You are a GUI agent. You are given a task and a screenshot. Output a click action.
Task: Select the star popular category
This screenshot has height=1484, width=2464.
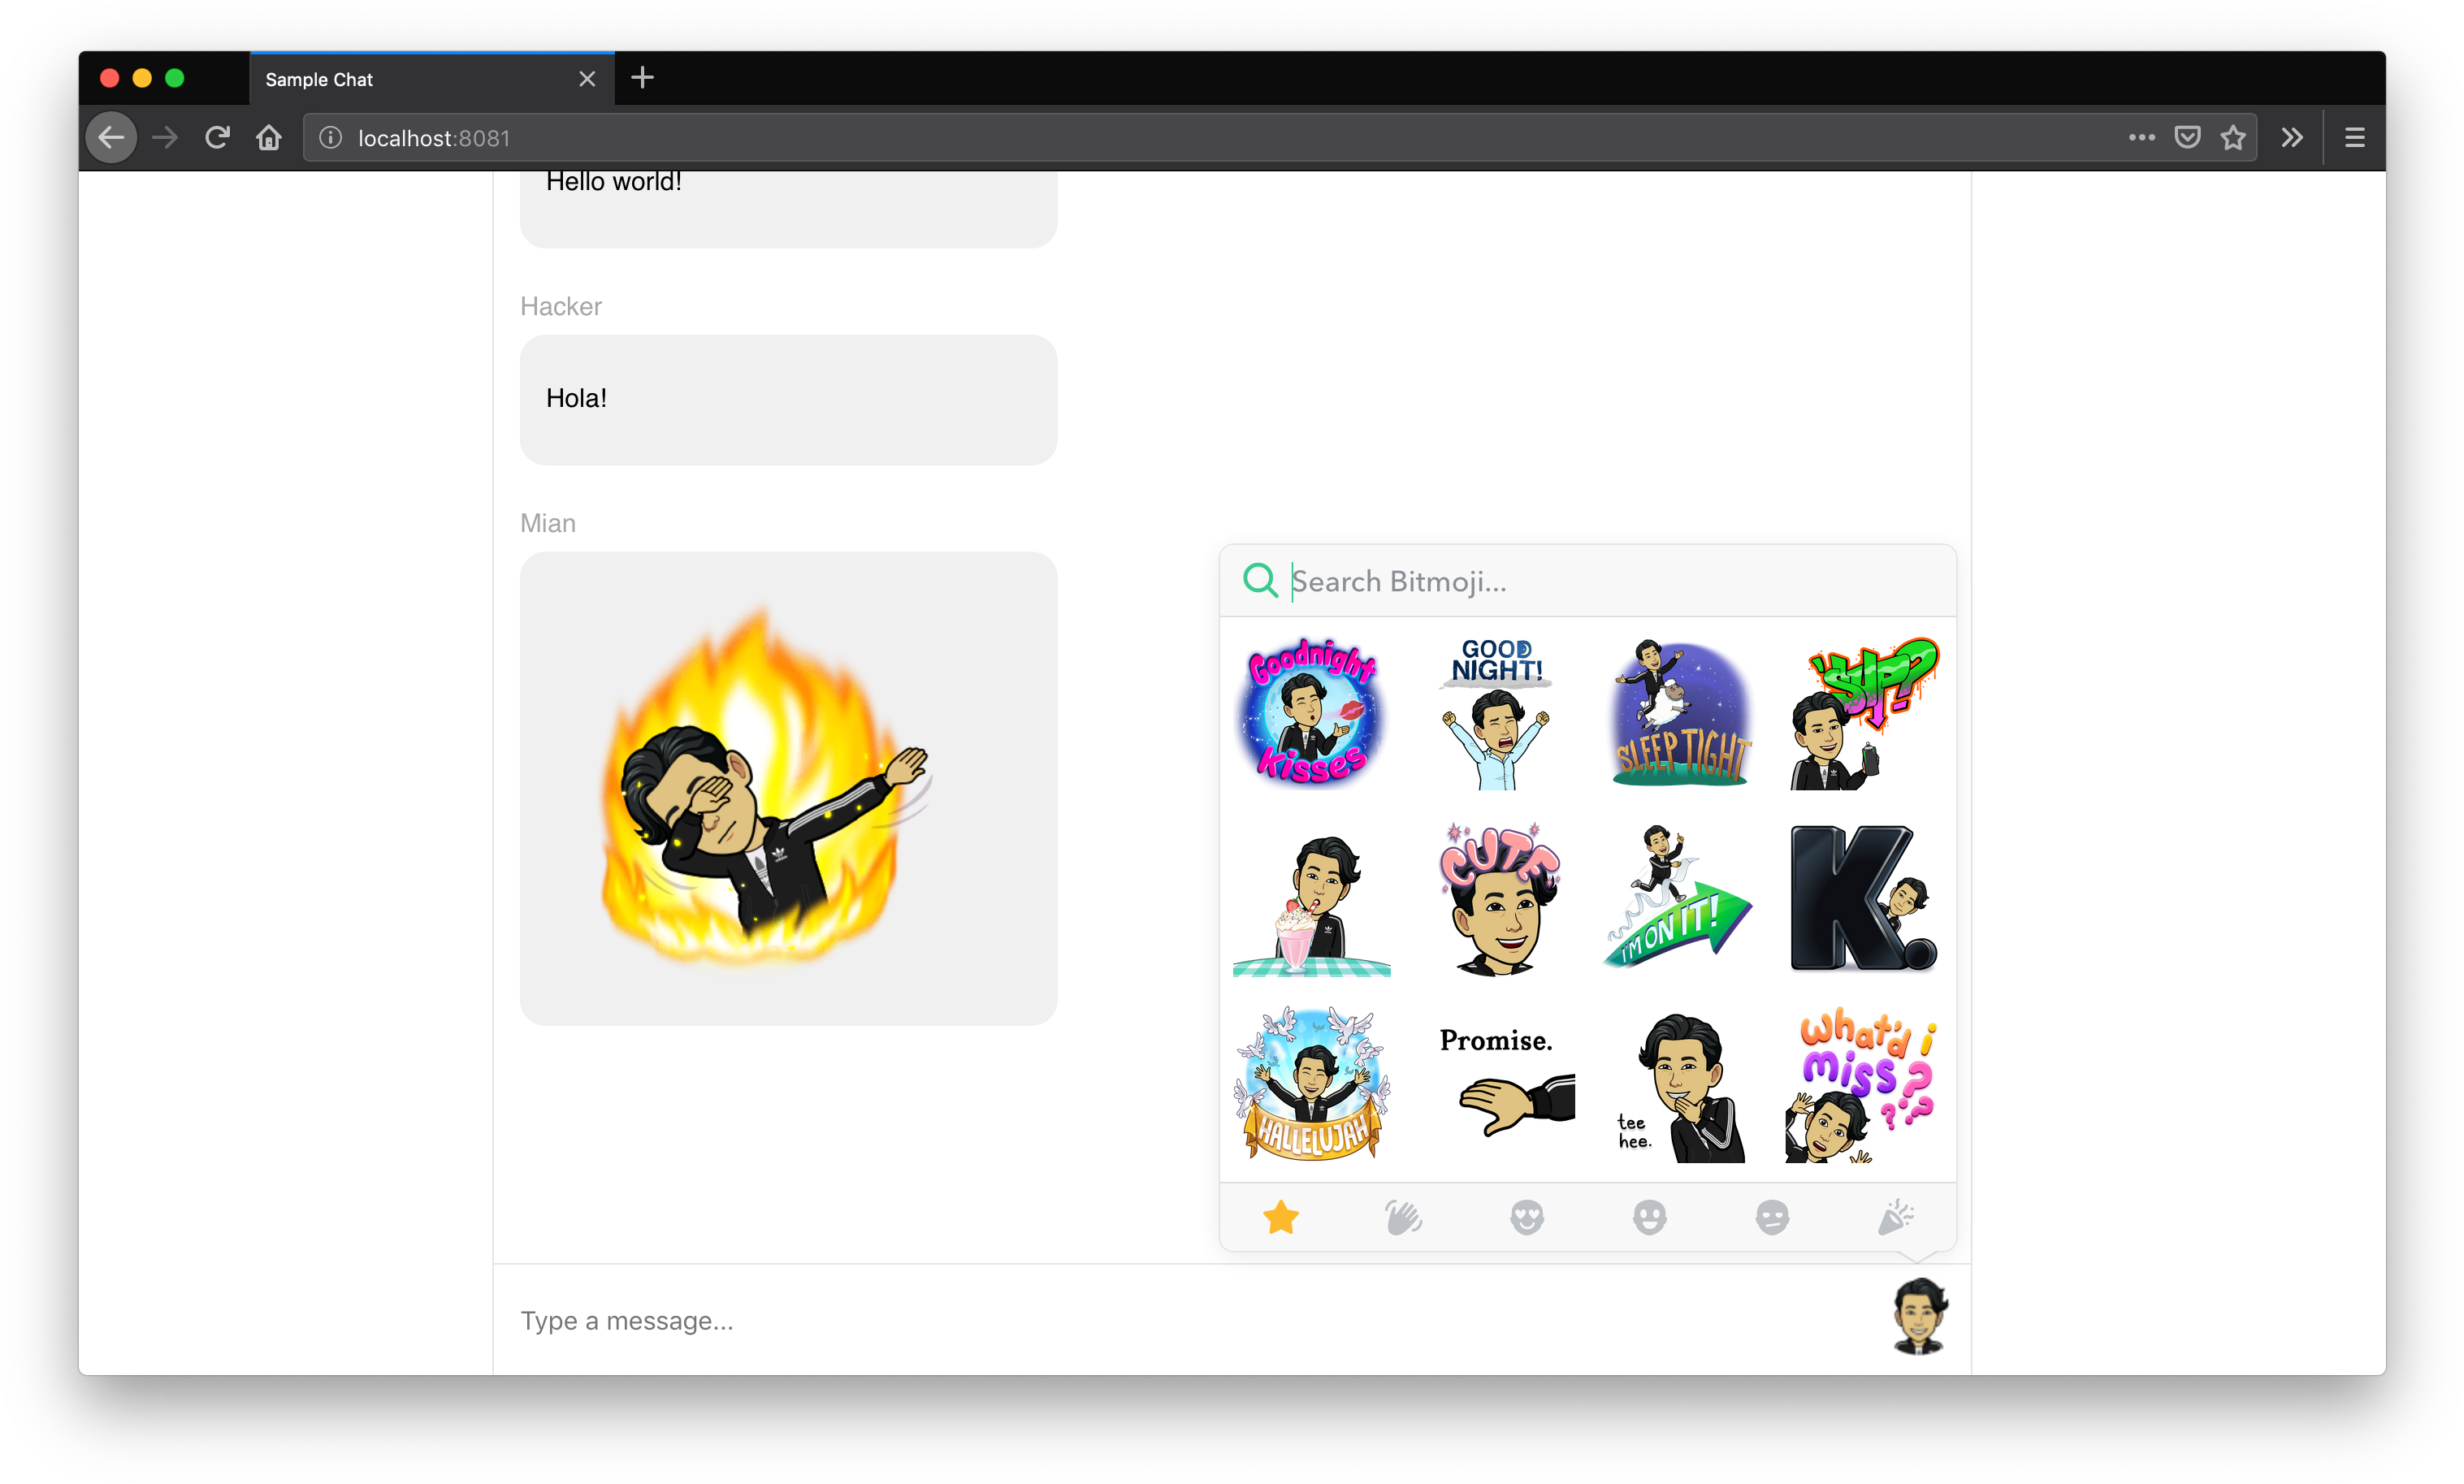tap(1281, 1217)
